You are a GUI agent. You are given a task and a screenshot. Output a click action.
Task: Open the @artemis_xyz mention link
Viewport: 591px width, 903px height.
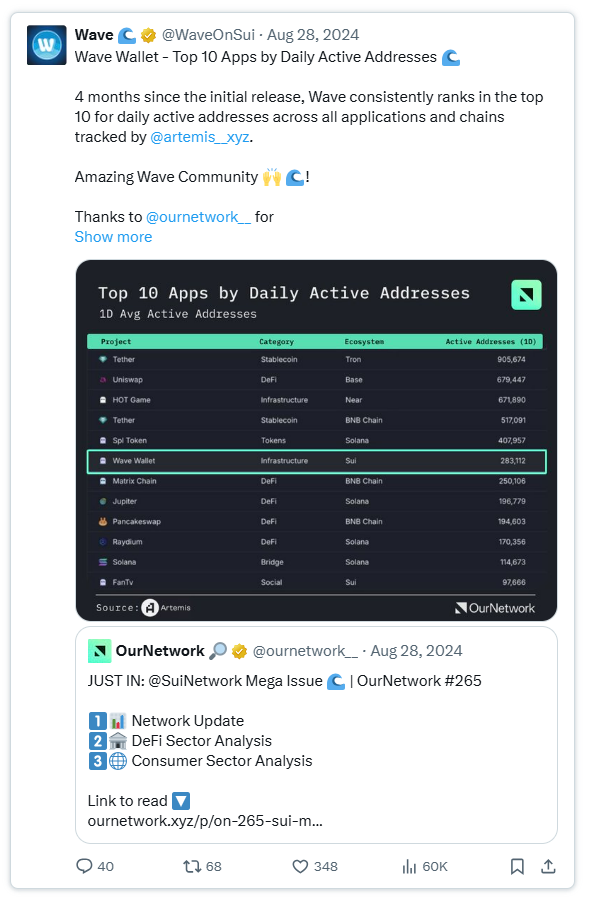200,137
